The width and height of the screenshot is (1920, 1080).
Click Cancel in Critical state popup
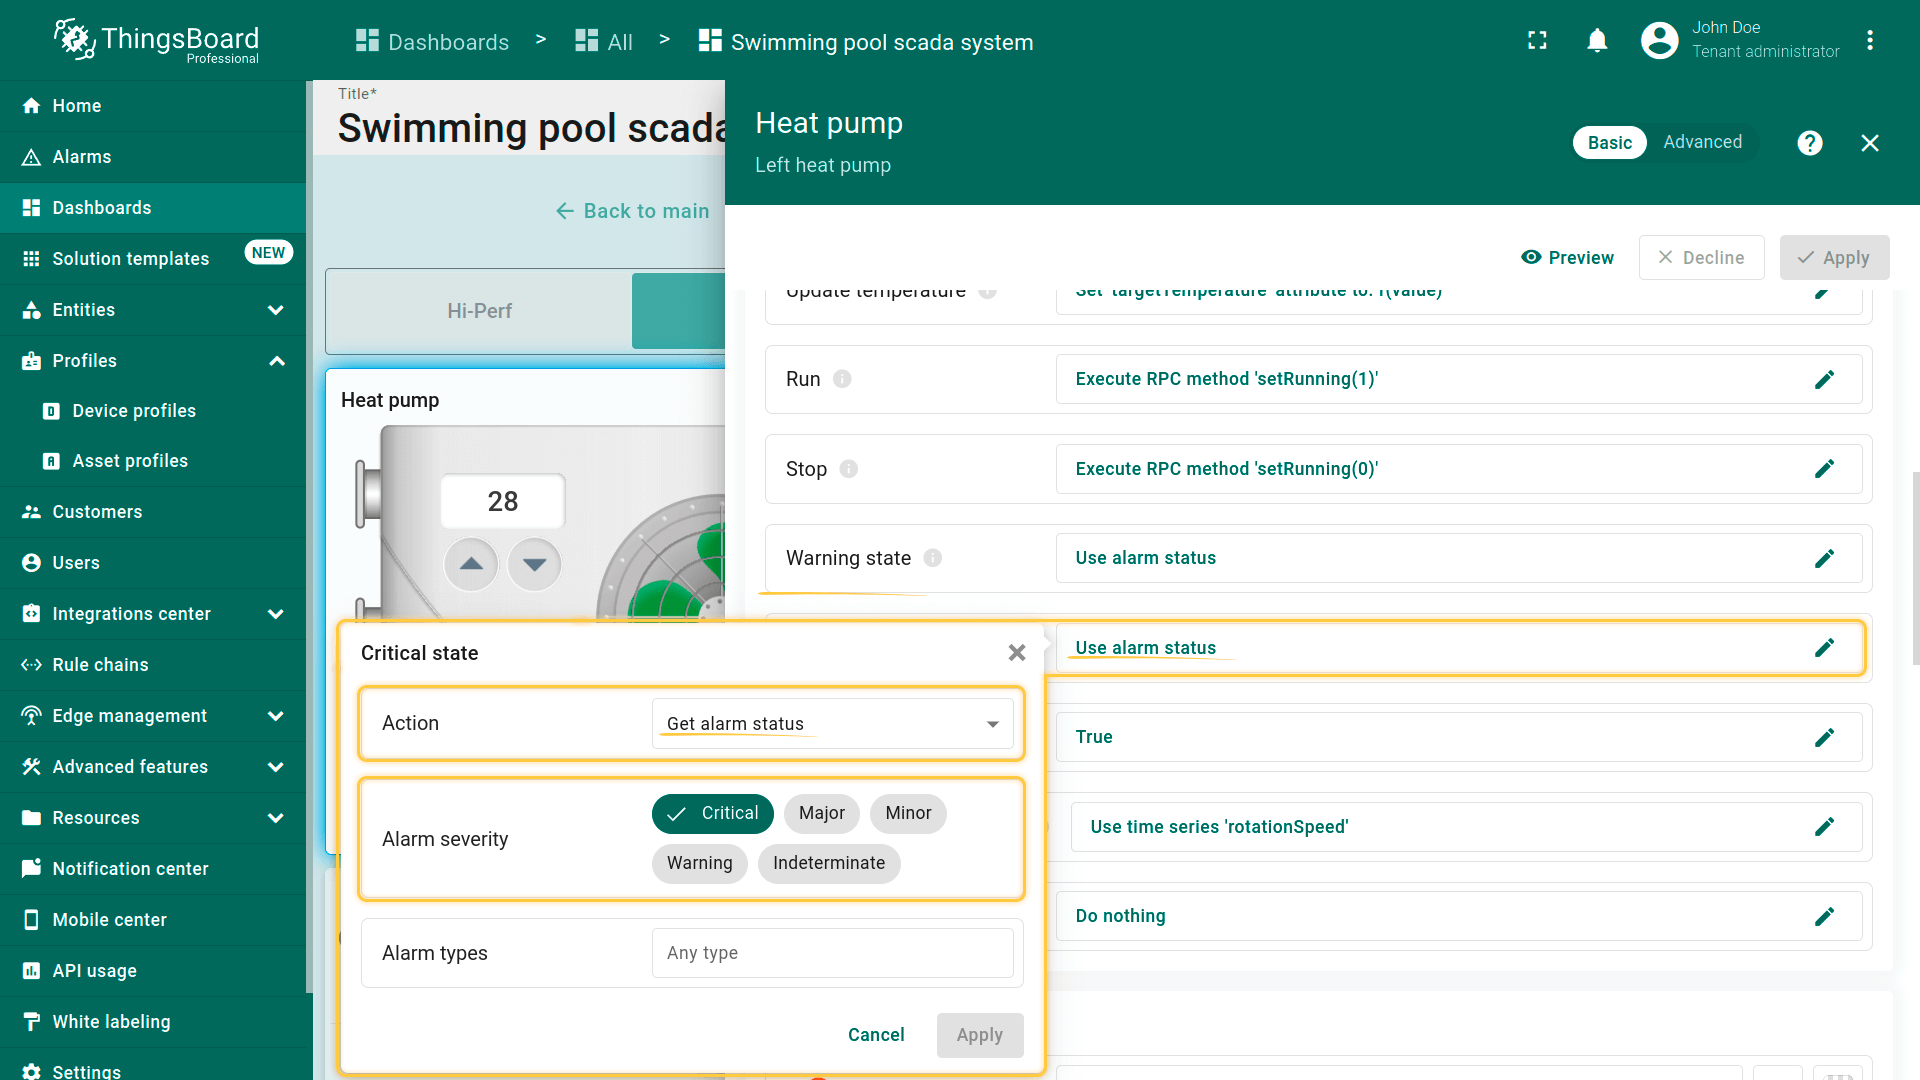(876, 1035)
